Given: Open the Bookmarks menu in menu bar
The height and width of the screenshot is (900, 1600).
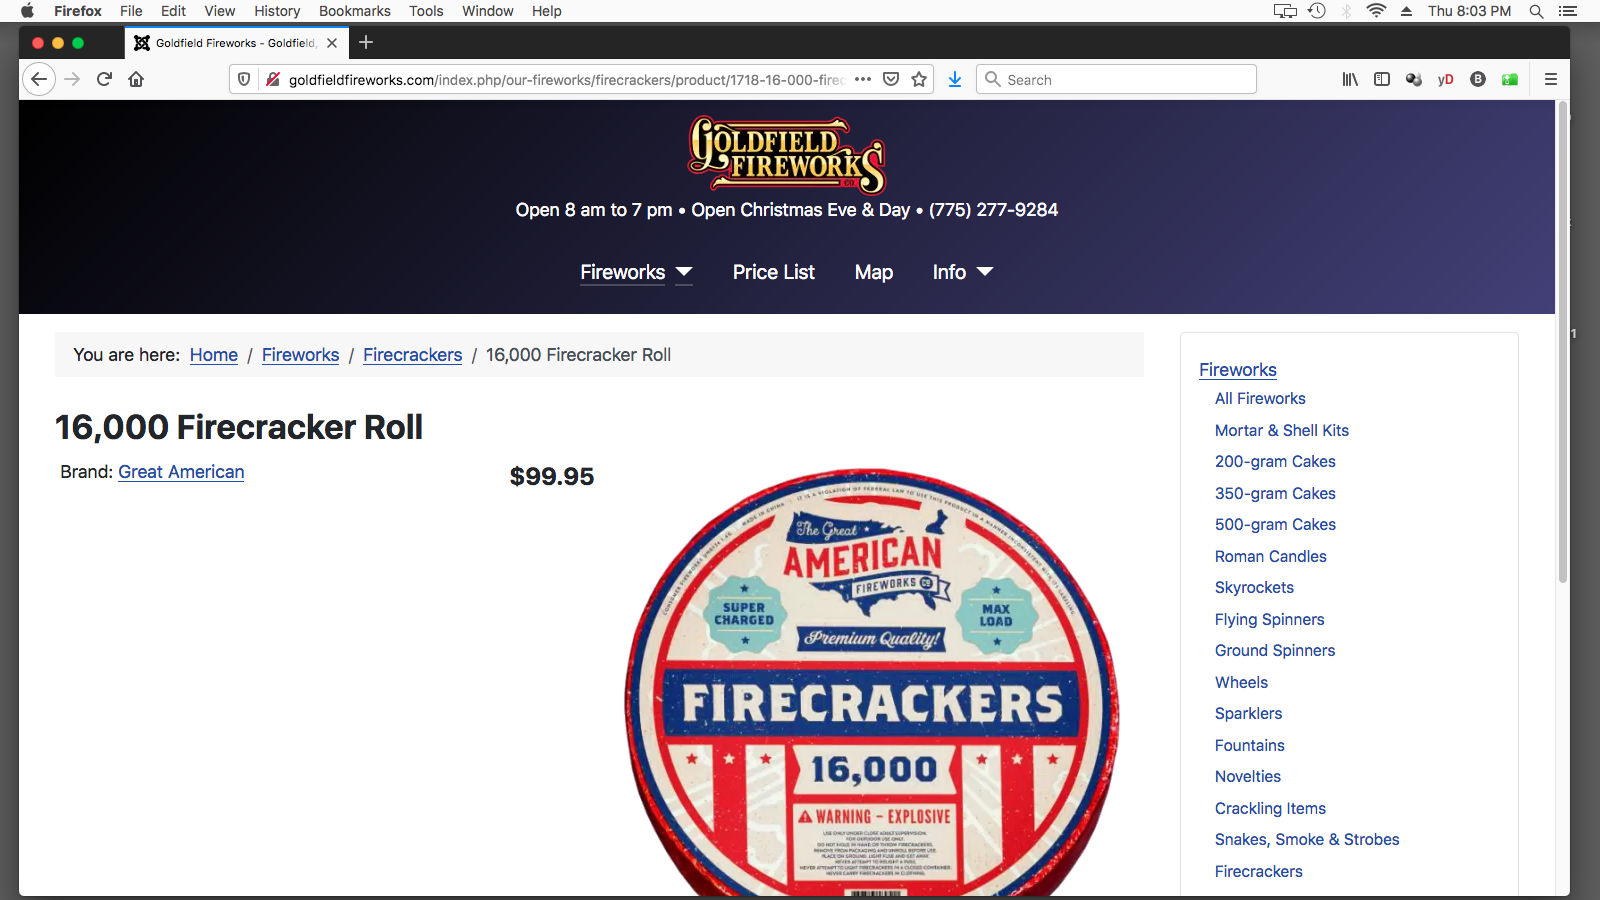Looking at the screenshot, I should pos(355,11).
